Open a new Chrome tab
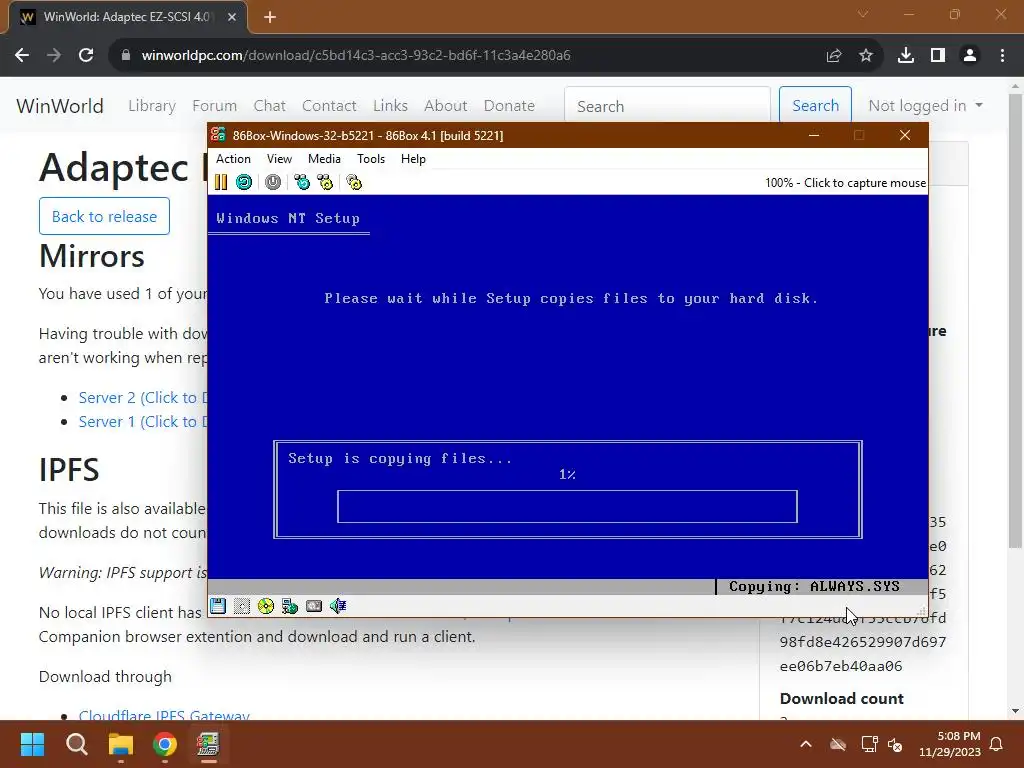This screenshot has height=768, width=1024. click(x=270, y=17)
